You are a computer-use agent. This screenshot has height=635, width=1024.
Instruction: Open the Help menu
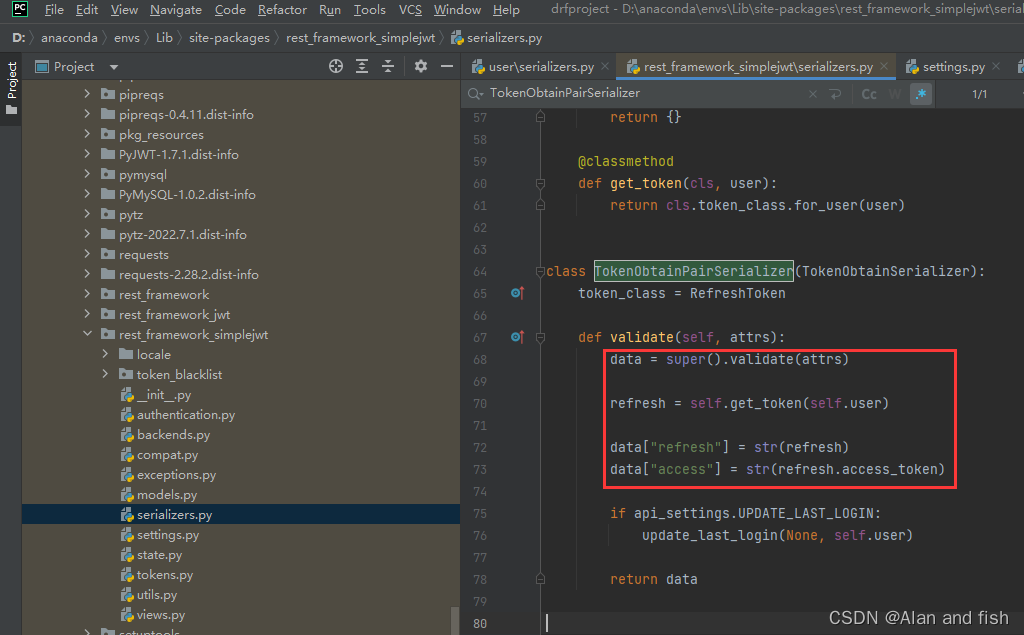point(506,10)
